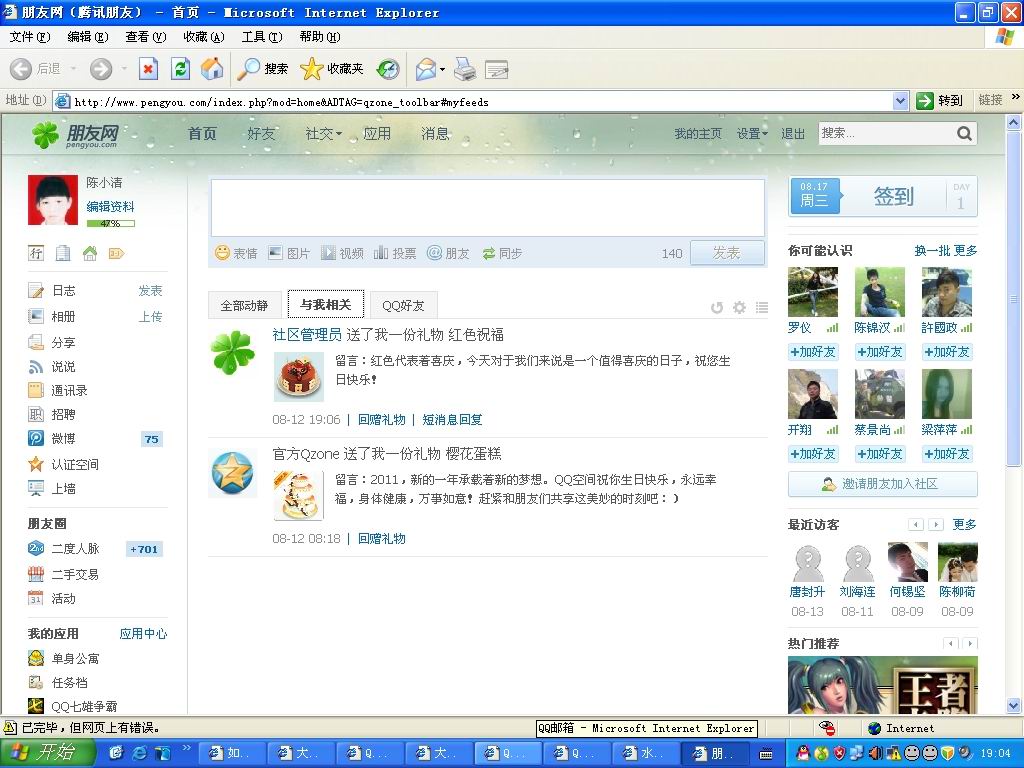The width and height of the screenshot is (1024, 768).
Task: Click in the status update text box
Action: point(487,208)
